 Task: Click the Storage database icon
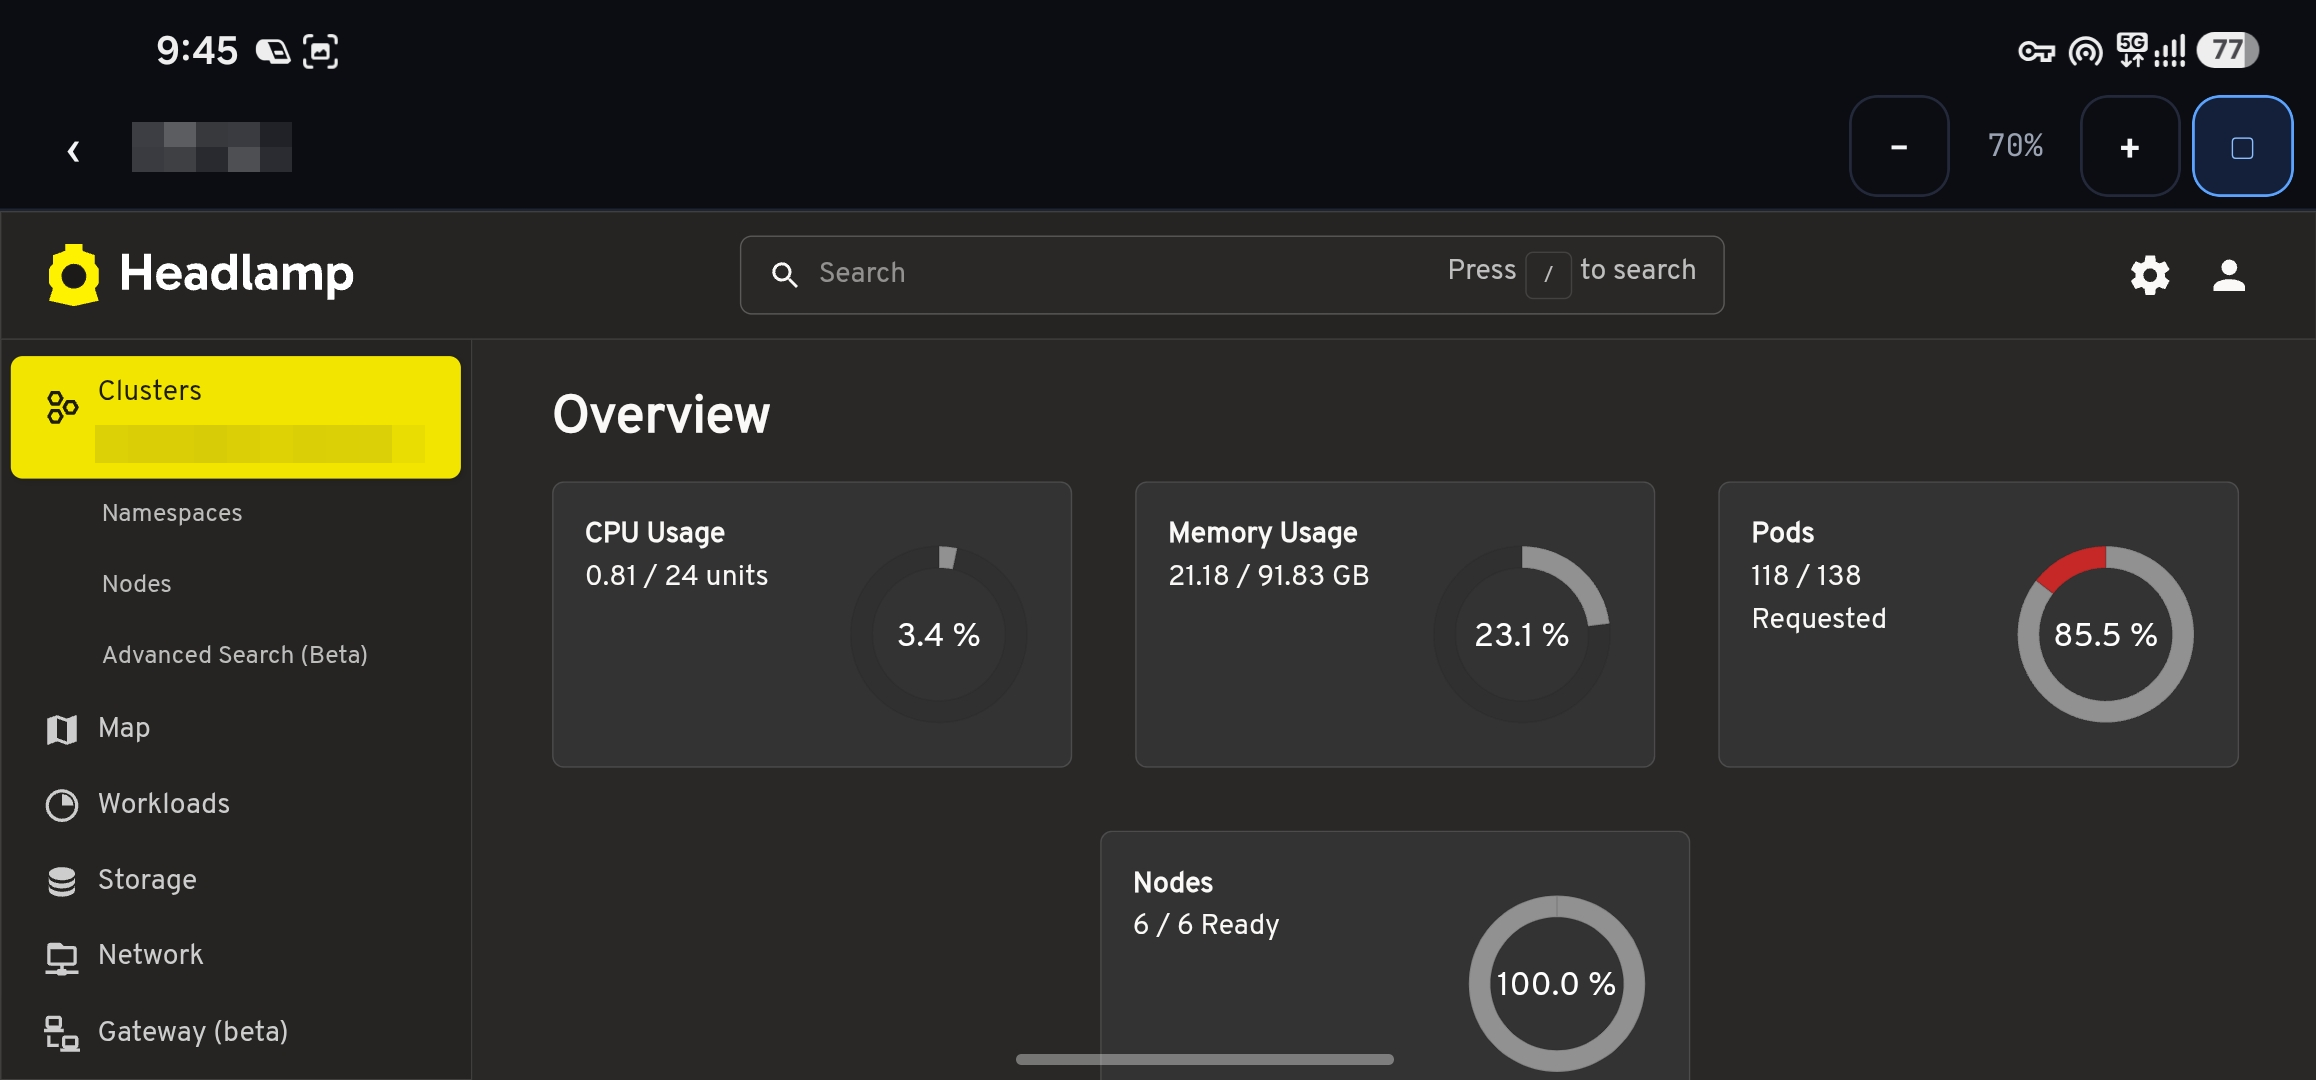[62, 881]
